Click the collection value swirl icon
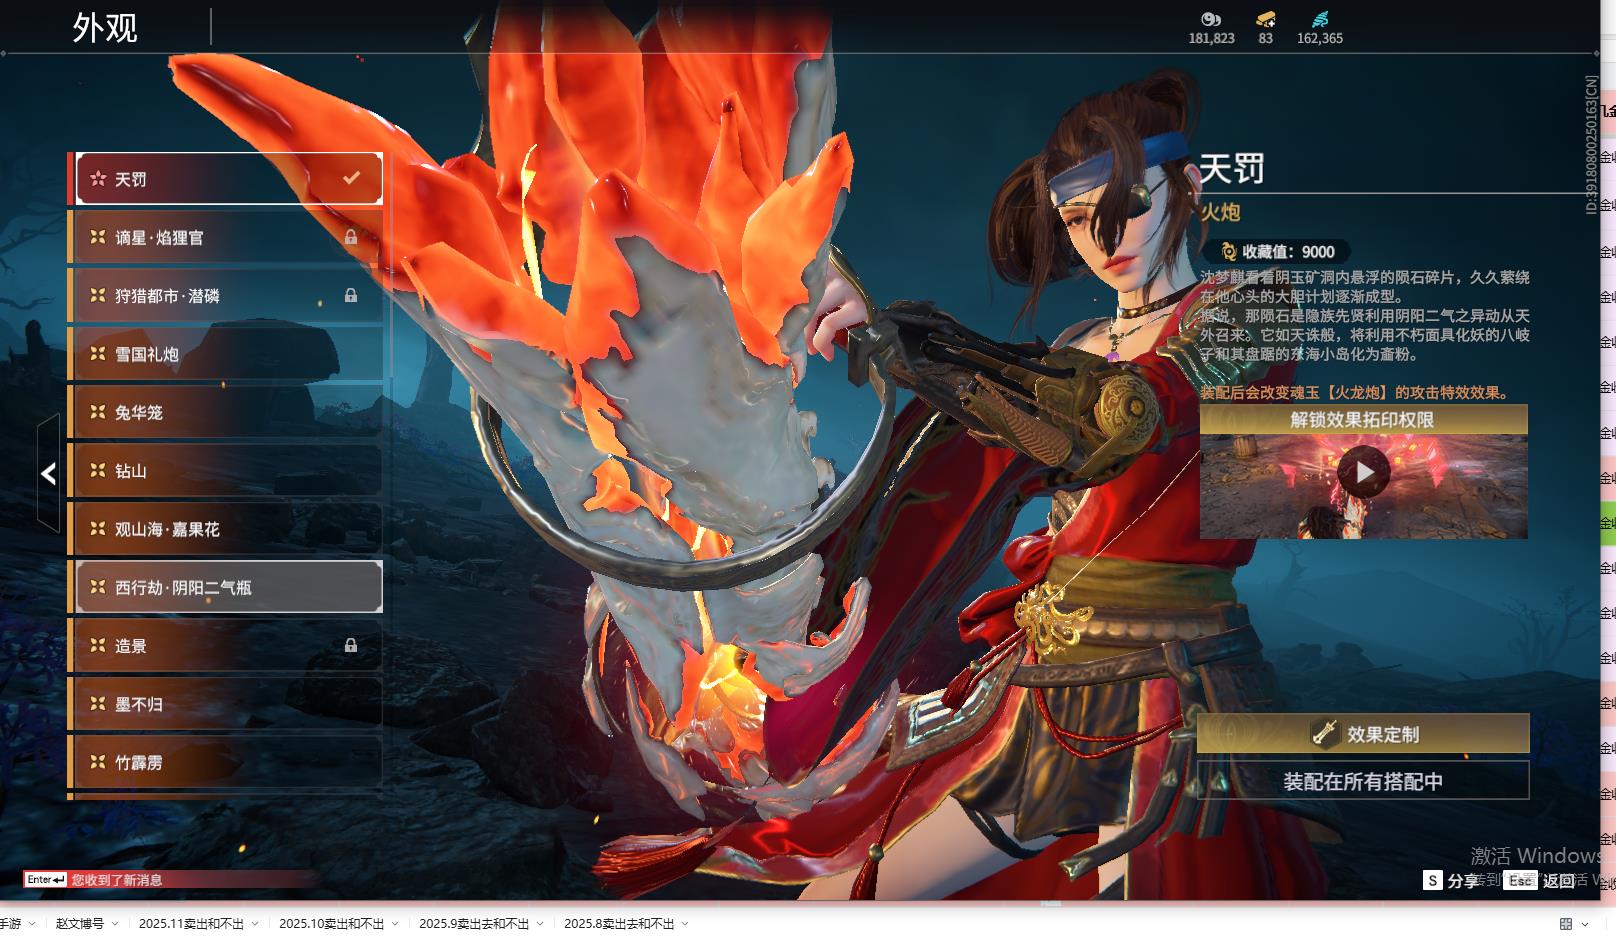 pyautogui.click(x=1229, y=252)
